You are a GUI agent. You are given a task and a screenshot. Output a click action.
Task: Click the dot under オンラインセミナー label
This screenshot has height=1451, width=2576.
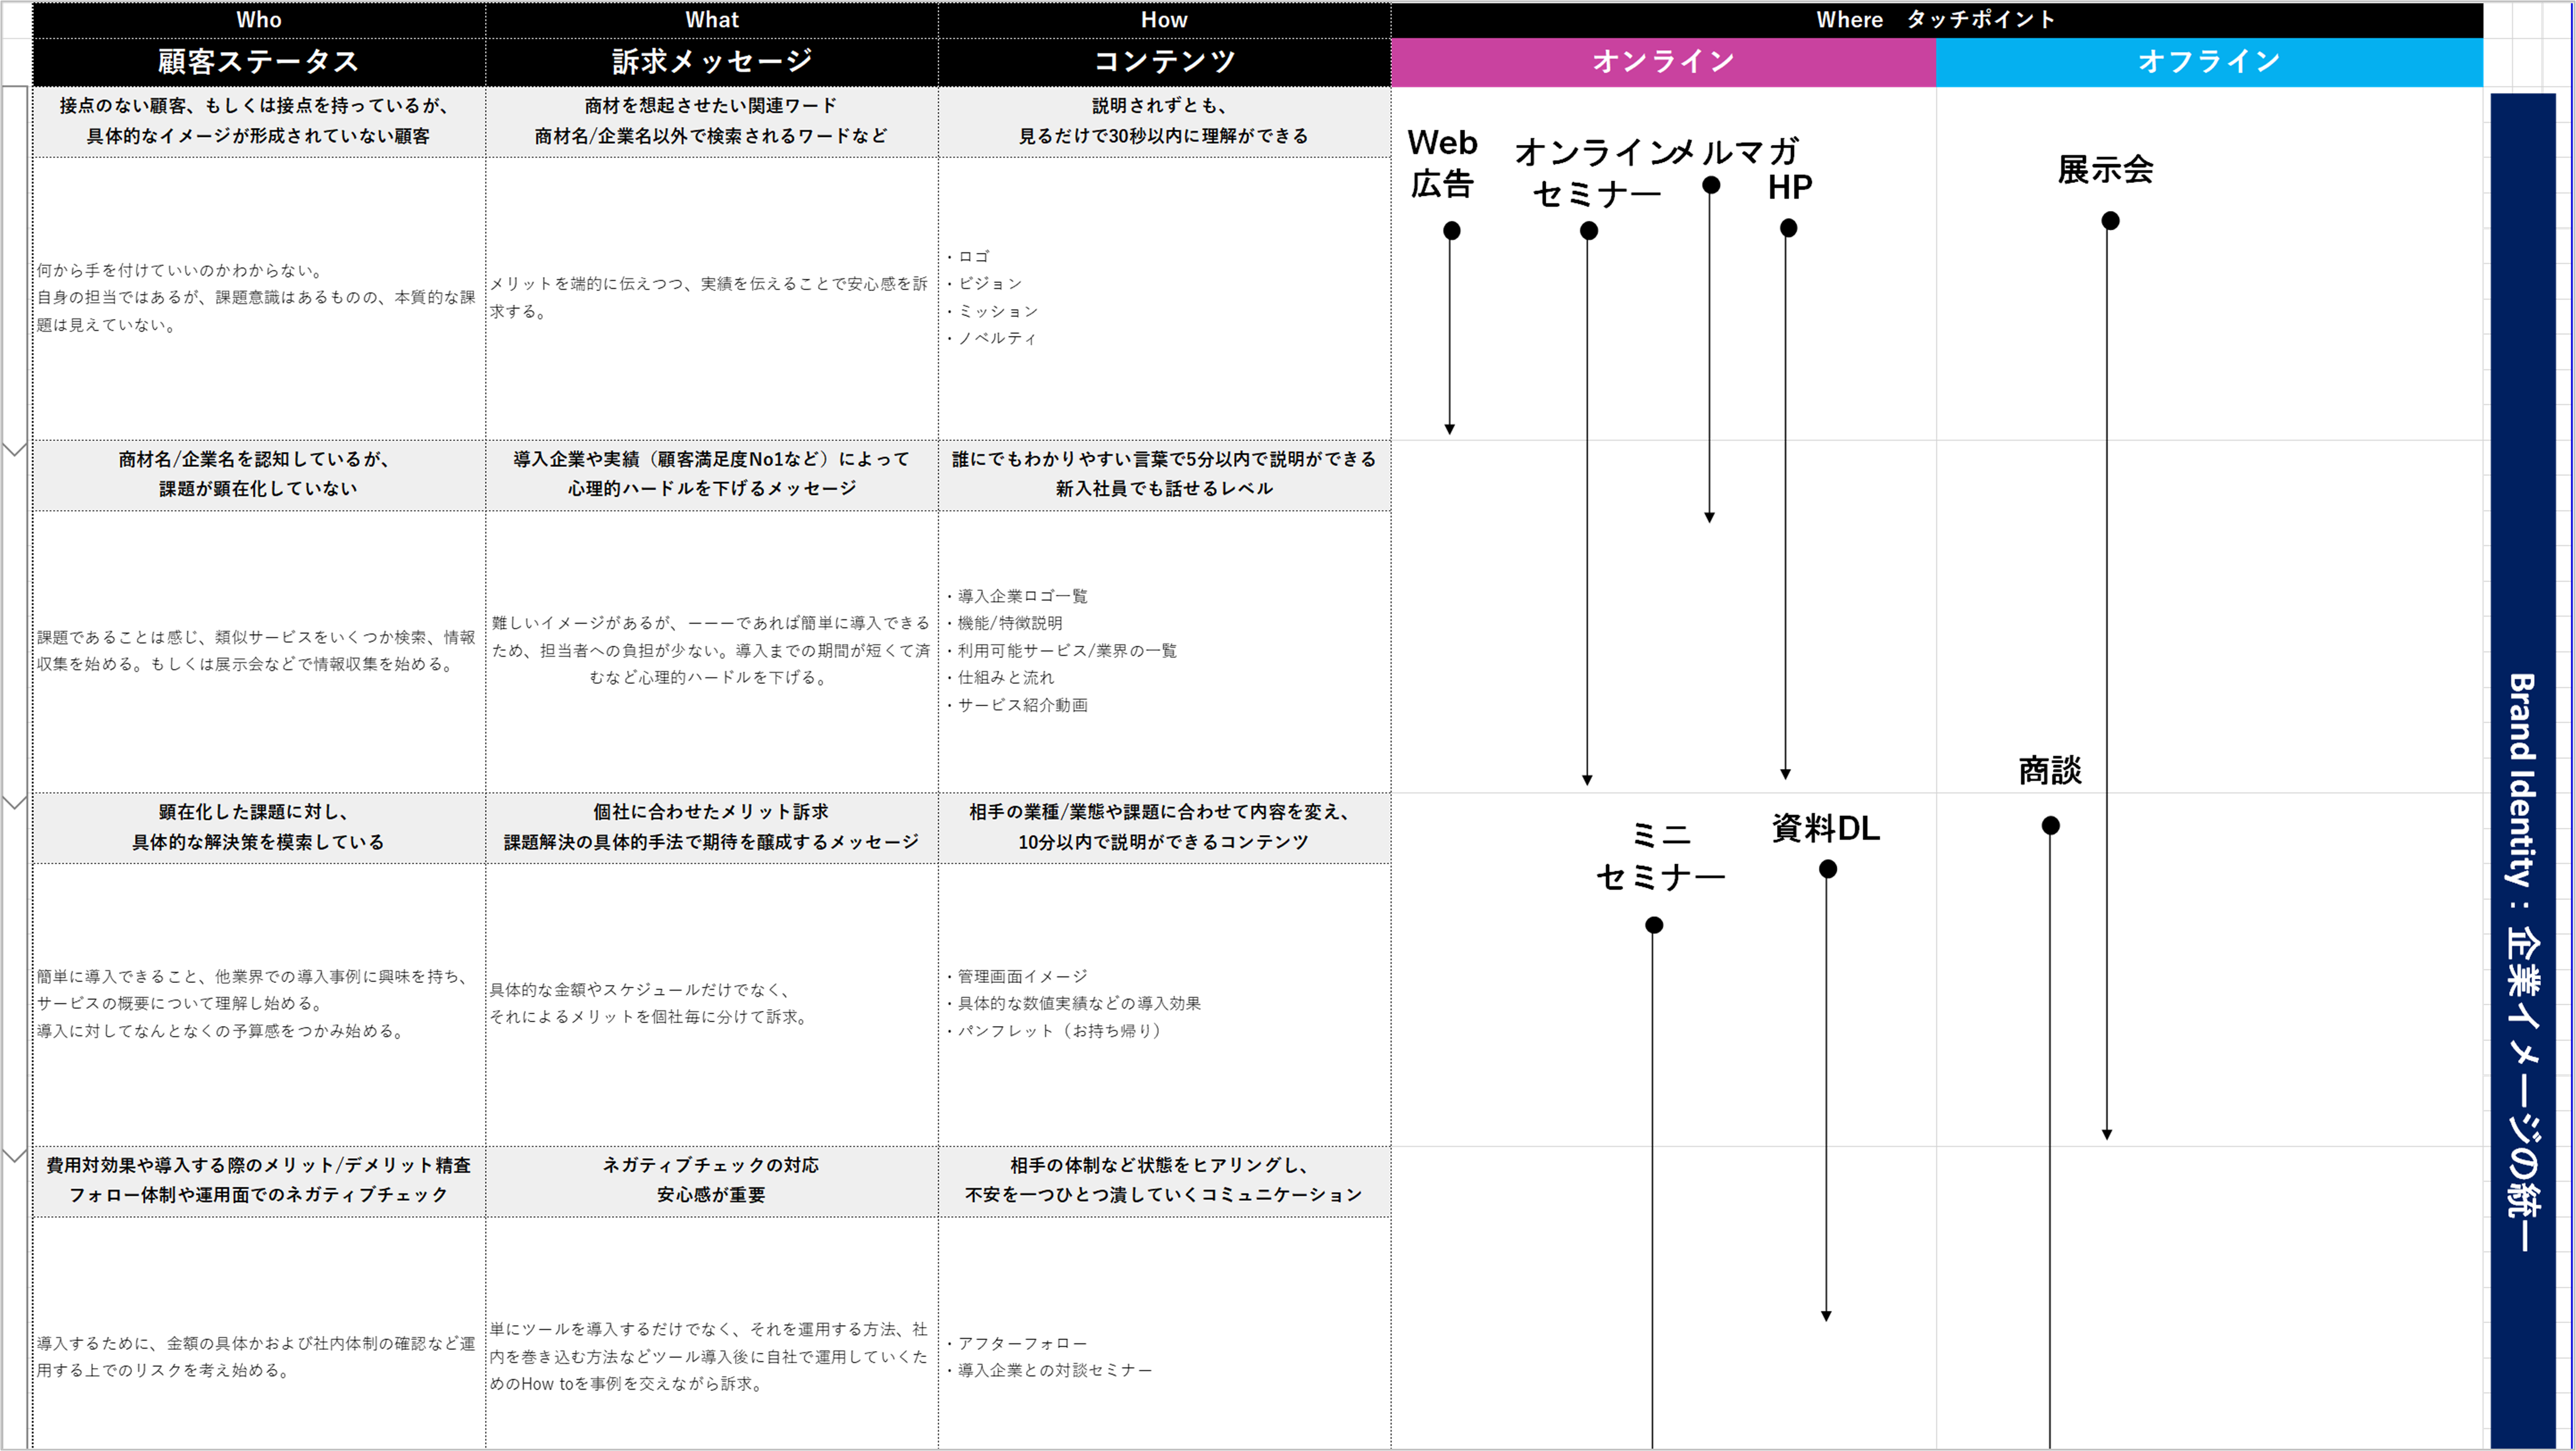click(x=1589, y=231)
